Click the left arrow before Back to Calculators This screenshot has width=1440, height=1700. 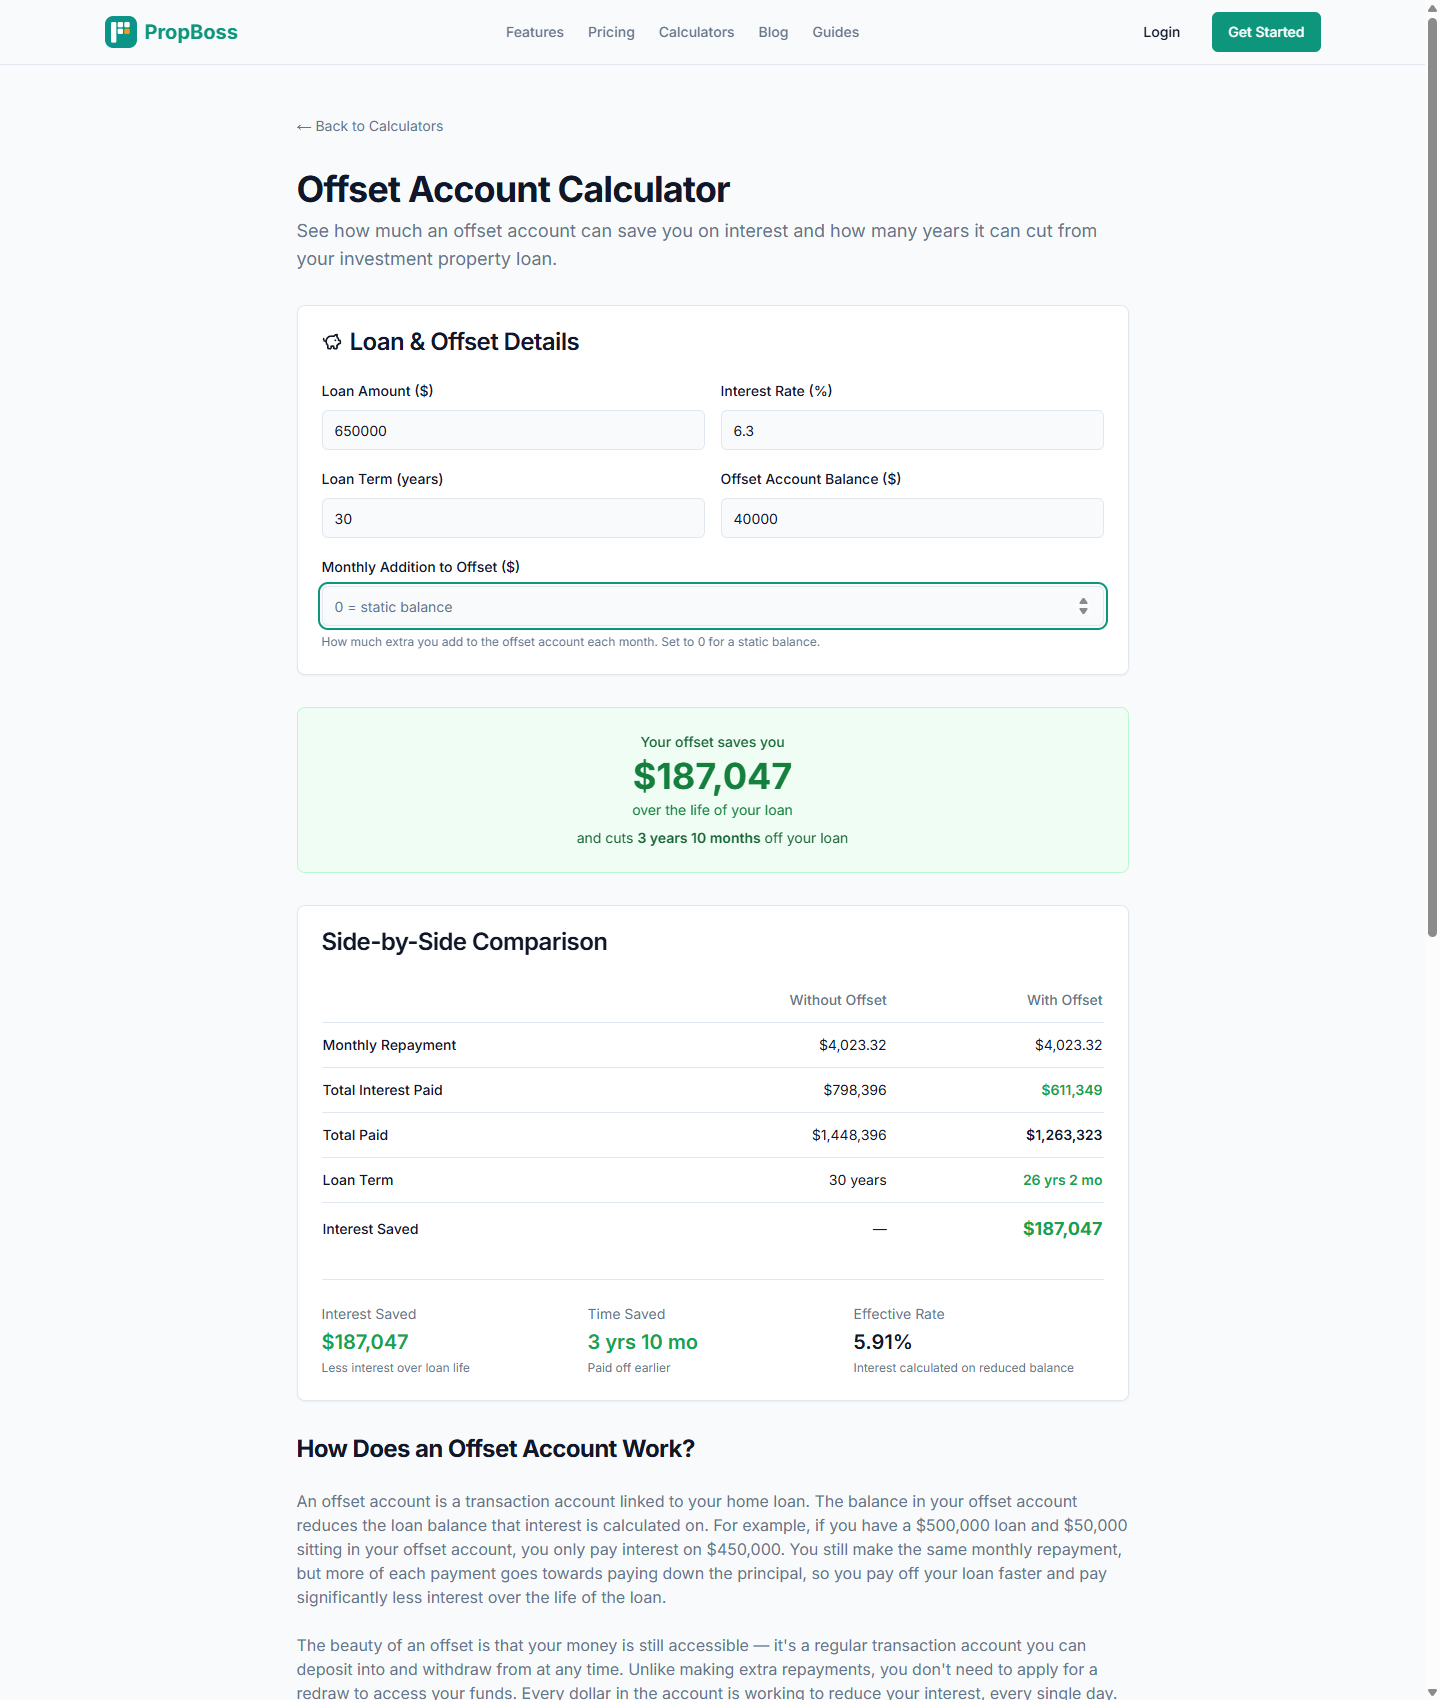pyautogui.click(x=304, y=127)
